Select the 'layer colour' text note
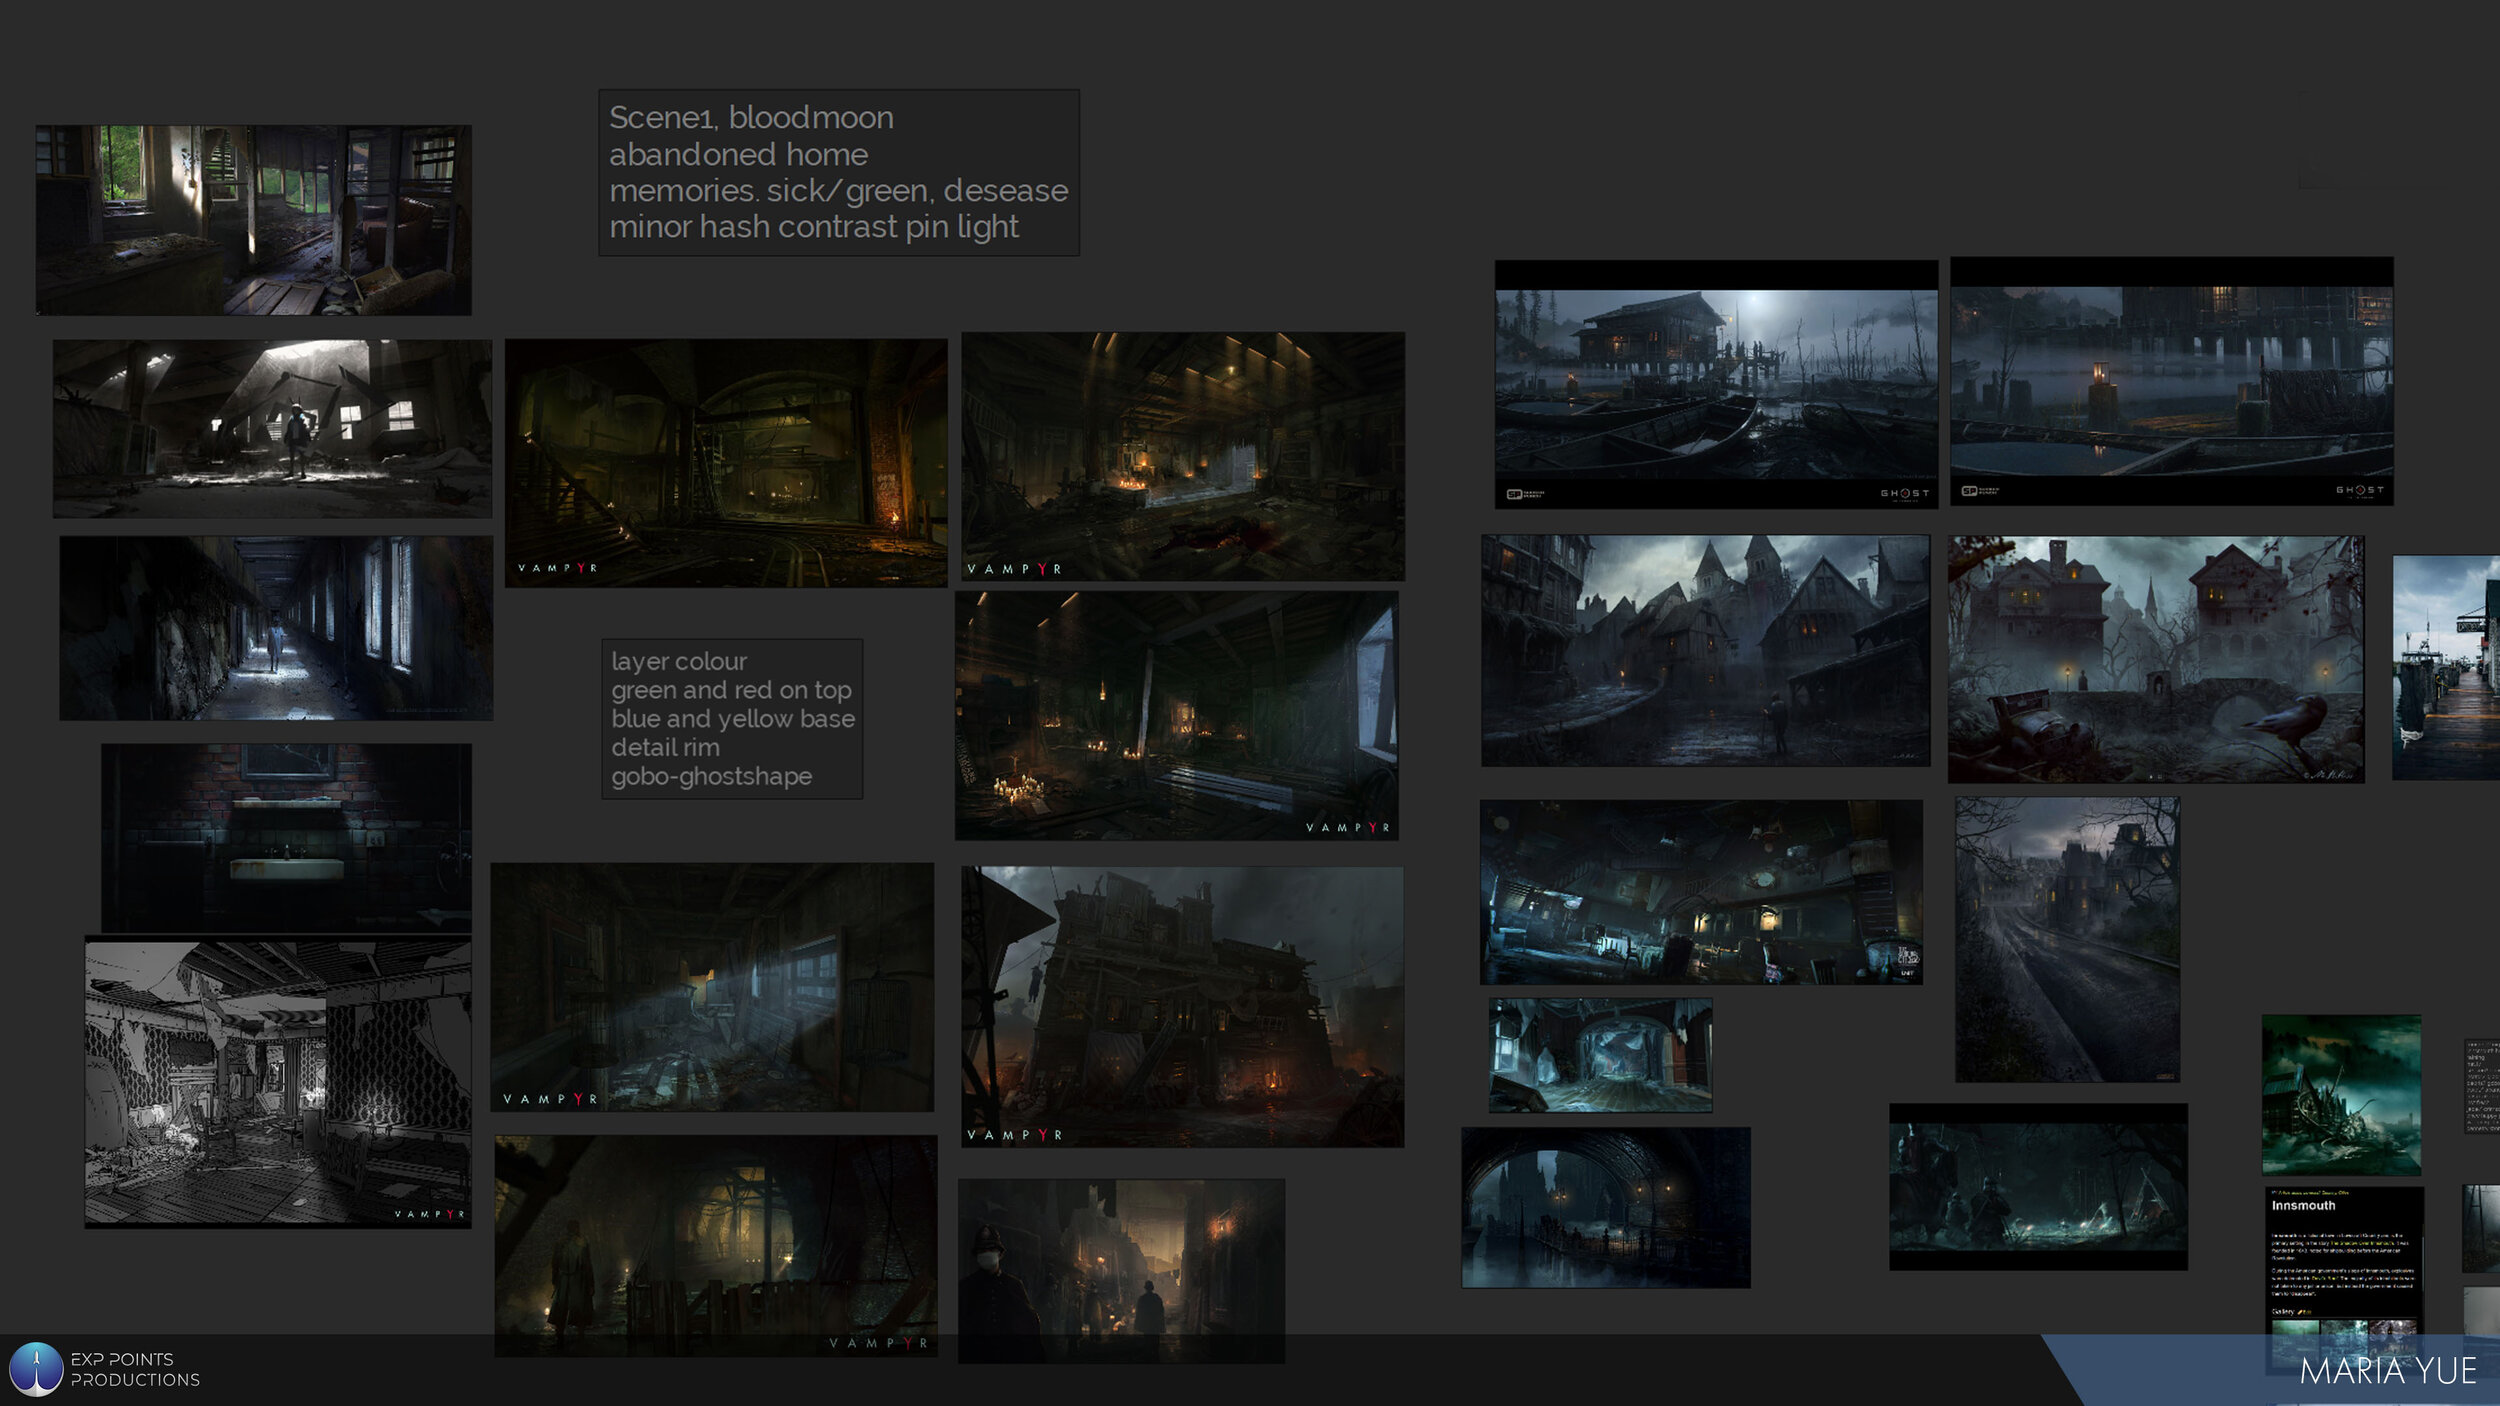Image resolution: width=2500 pixels, height=1406 pixels. point(731,718)
